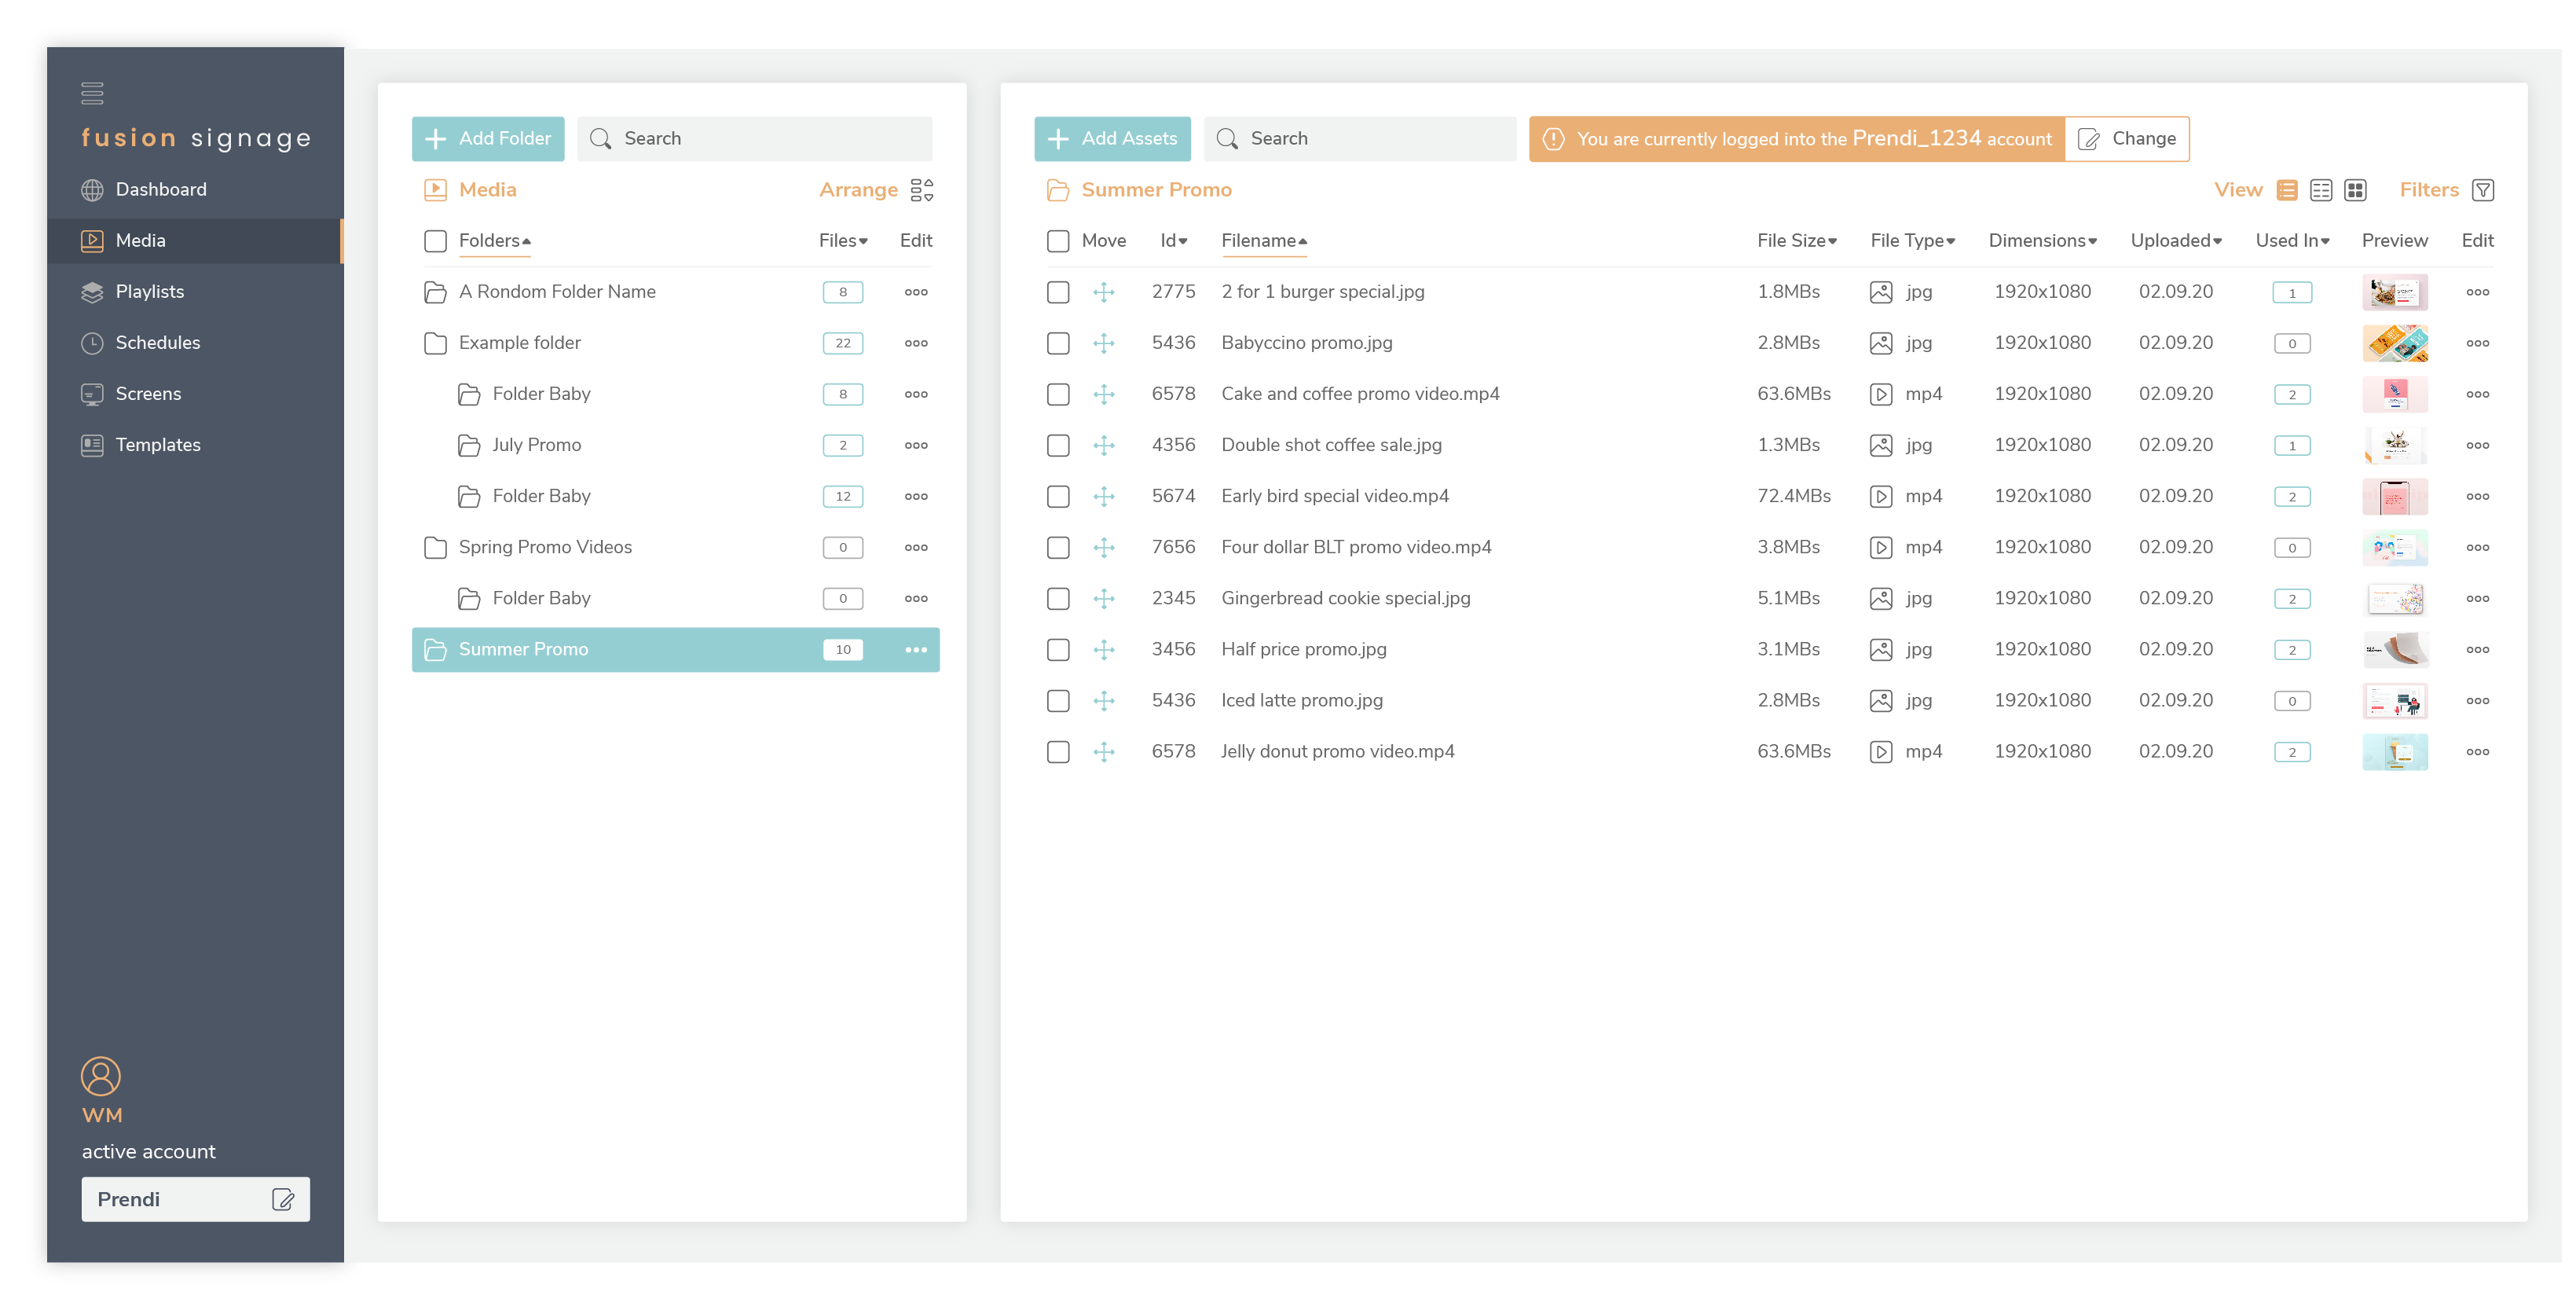2576x1310 pixels.
Task: Switch to grid view icon
Action: pos(2355,190)
